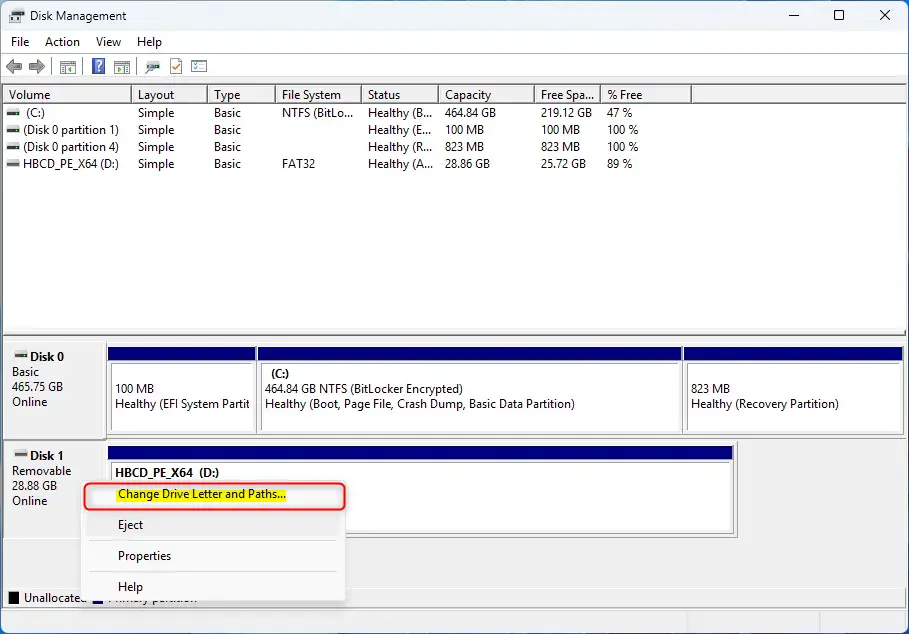Image resolution: width=909 pixels, height=634 pixels.
Task: Open the View menu
Action: coord(108,42)
